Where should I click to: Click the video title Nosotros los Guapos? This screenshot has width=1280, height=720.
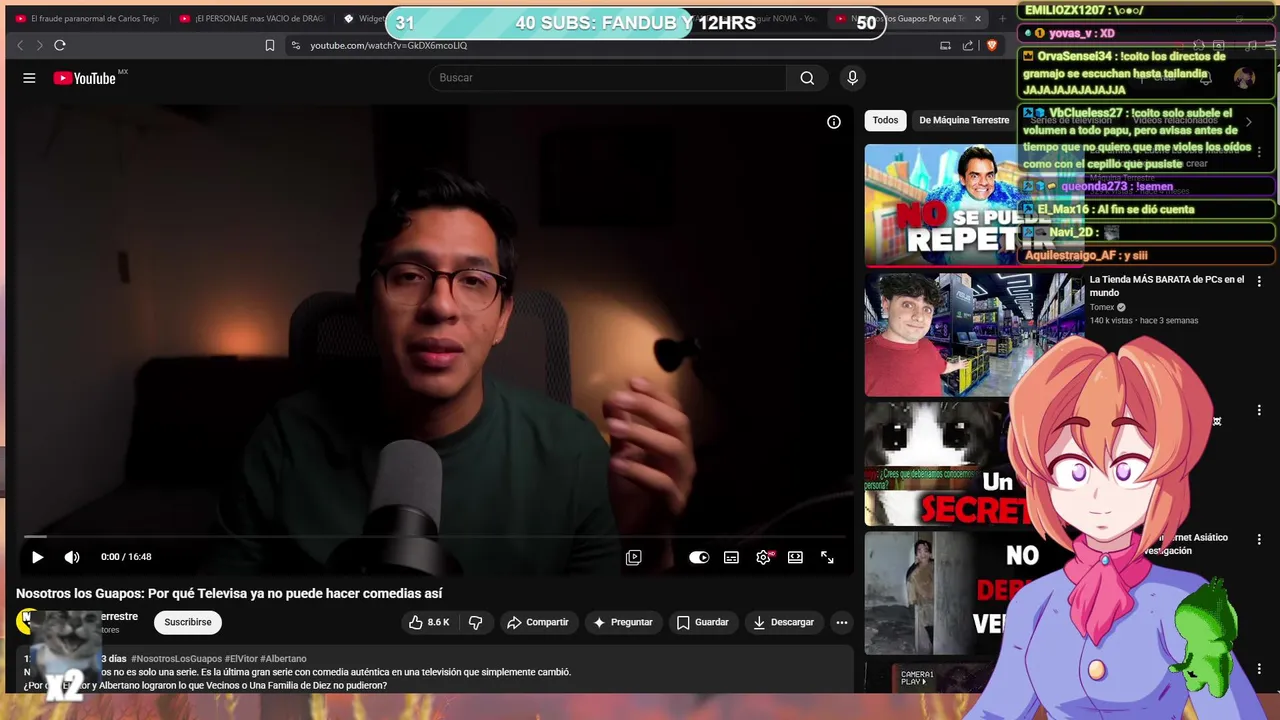[229, 594]
